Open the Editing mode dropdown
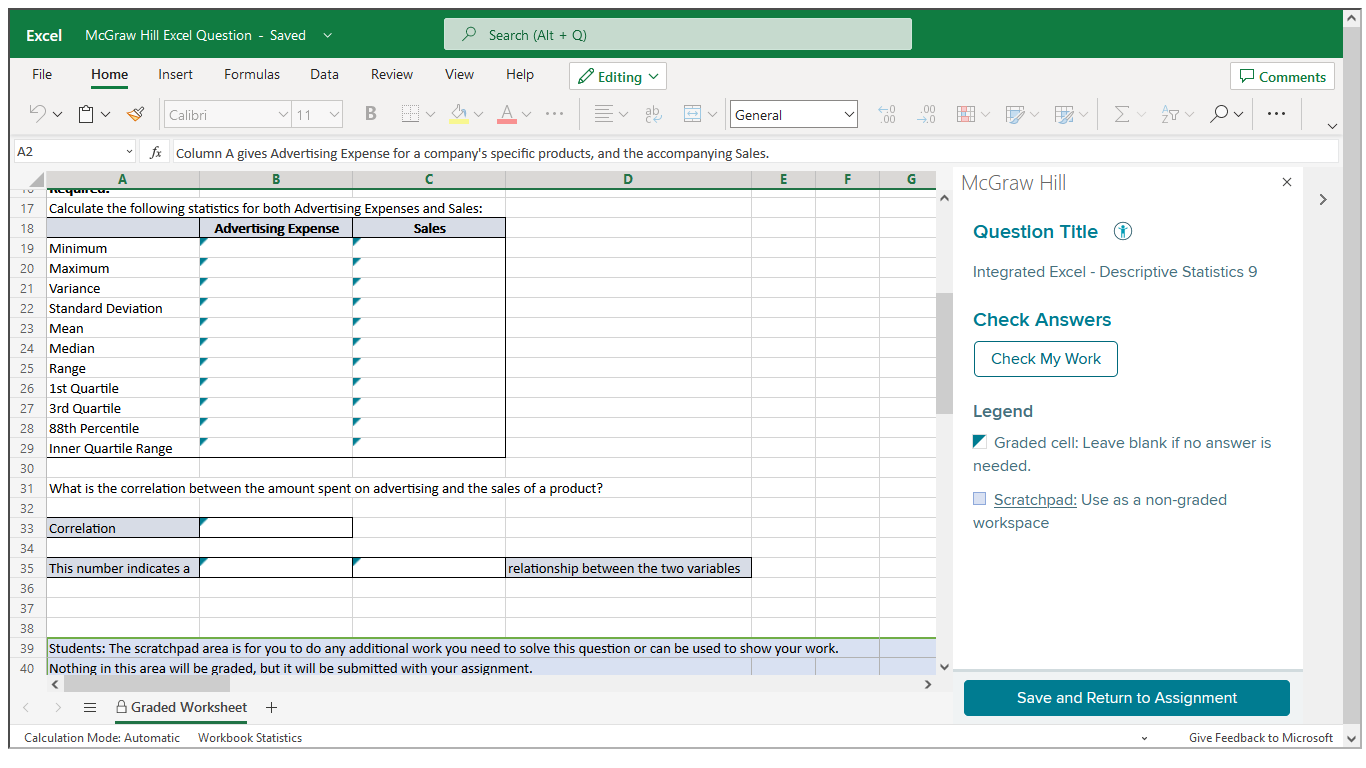The height and width of the screenshot is (768, 1366). click(x=617, y=75)
